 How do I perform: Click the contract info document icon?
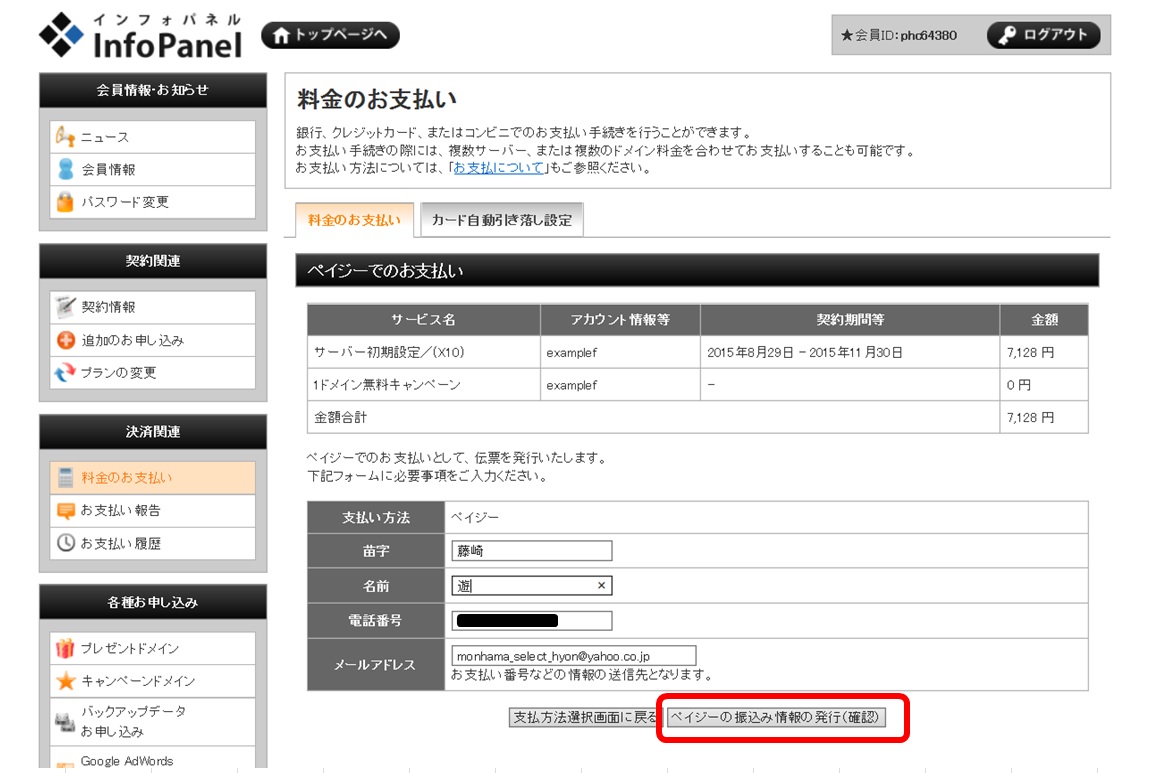tap(65, 307)
